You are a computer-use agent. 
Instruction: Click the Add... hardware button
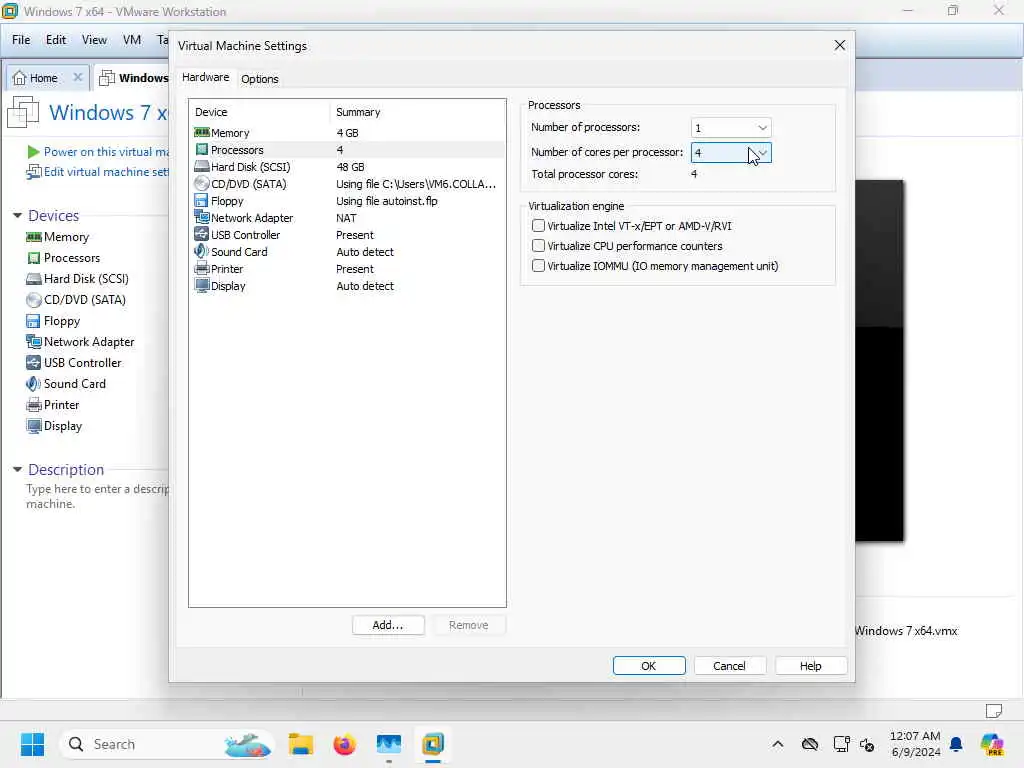388,625
